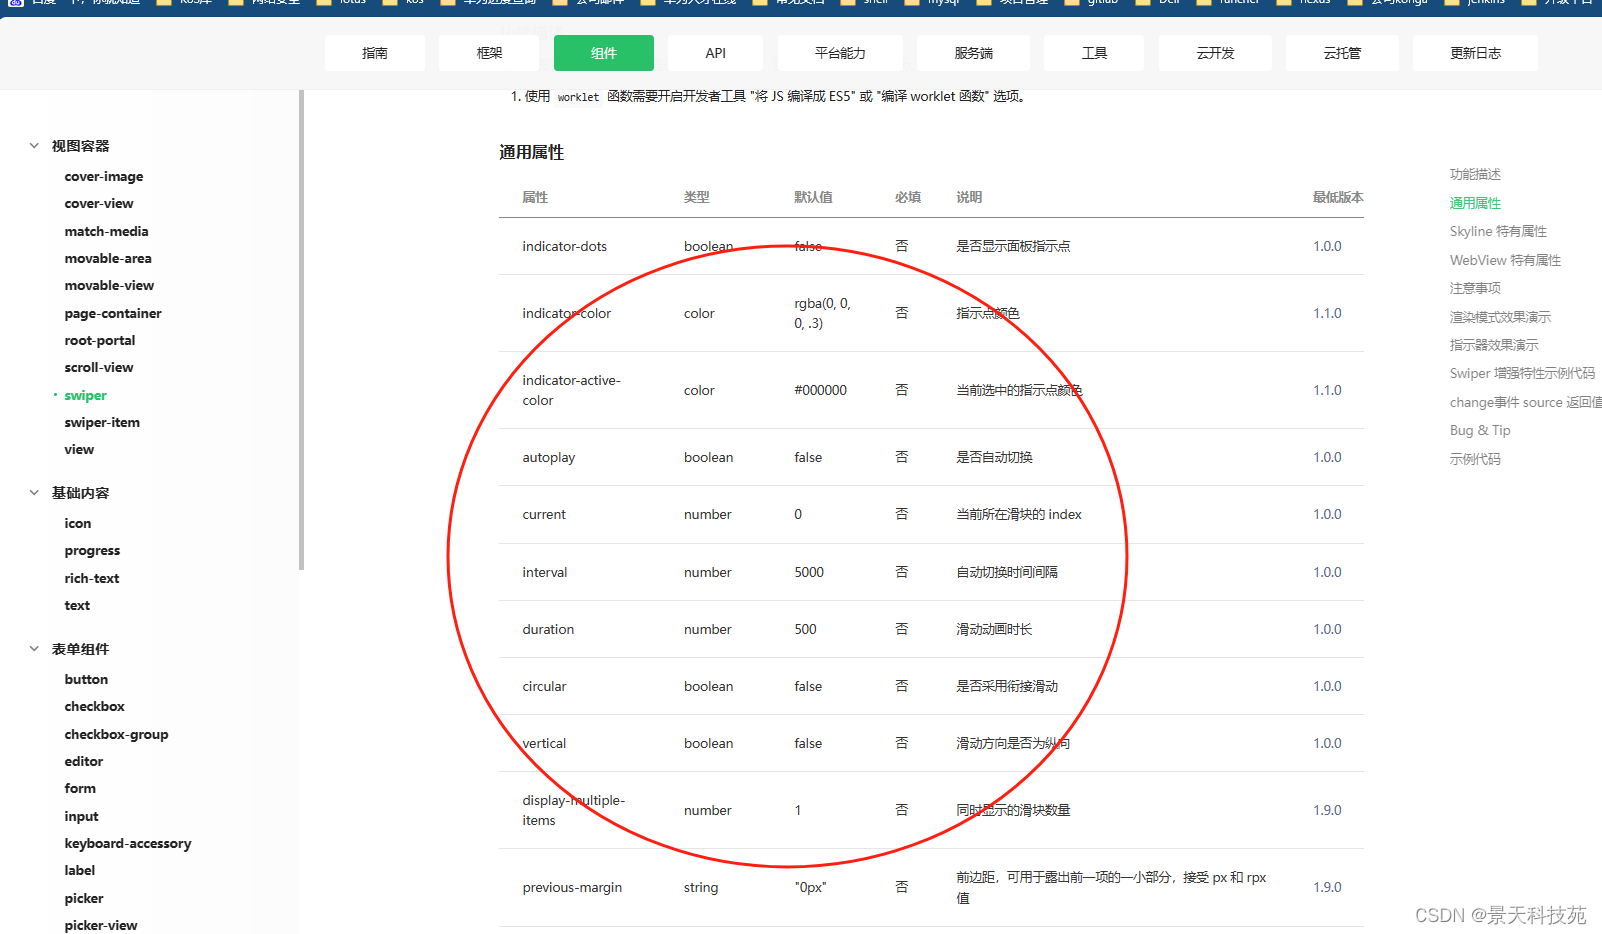Open keyboard-accessory component page

[x=128, y=843]
